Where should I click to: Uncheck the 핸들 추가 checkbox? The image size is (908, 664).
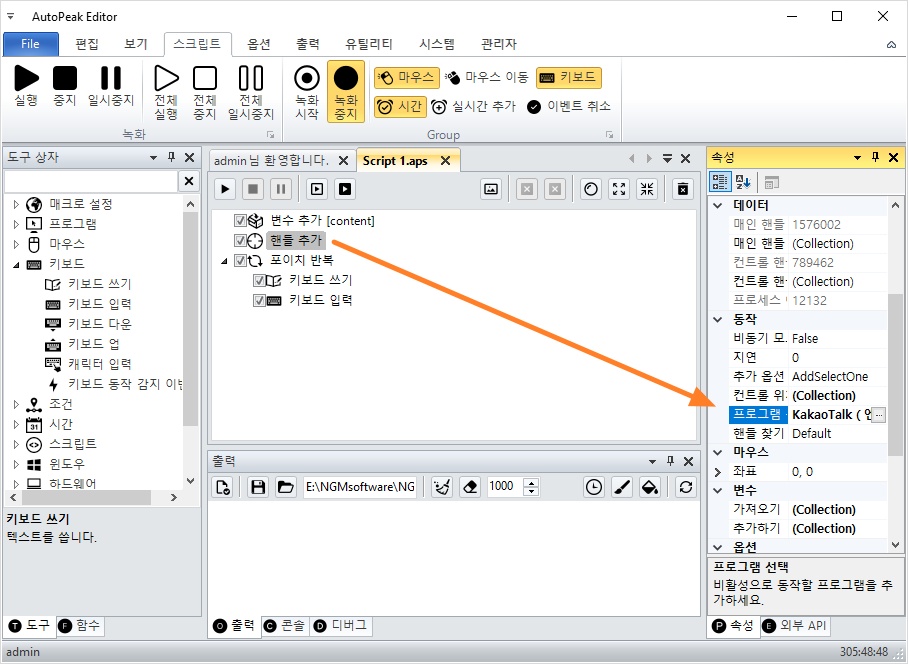(x=240, y=240)
